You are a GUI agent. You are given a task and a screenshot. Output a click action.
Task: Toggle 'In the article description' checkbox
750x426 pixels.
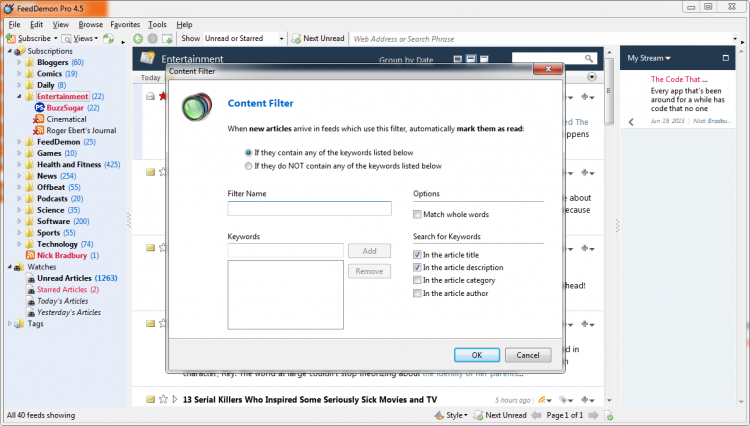417,267
